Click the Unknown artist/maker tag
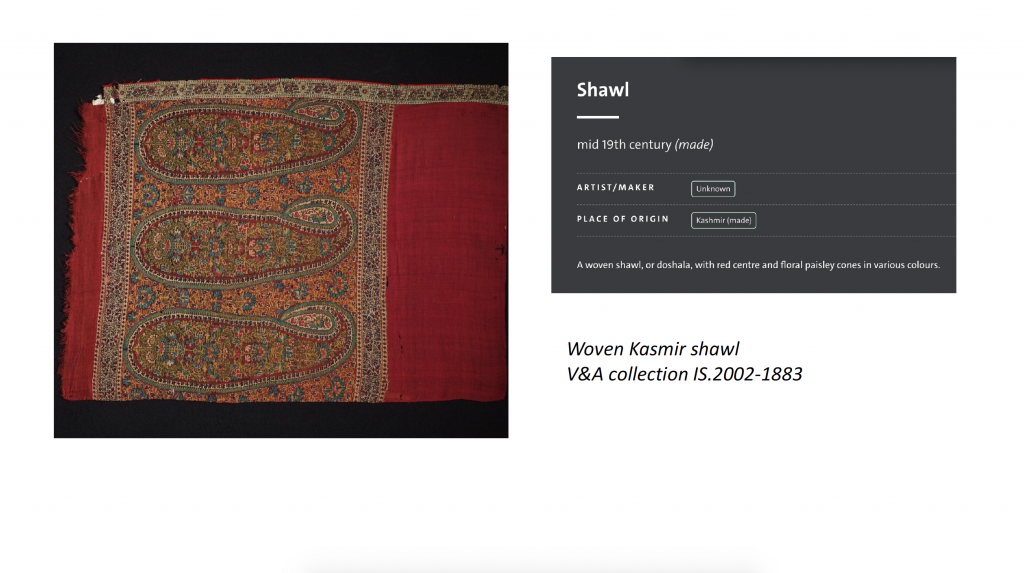 (712, 189)
